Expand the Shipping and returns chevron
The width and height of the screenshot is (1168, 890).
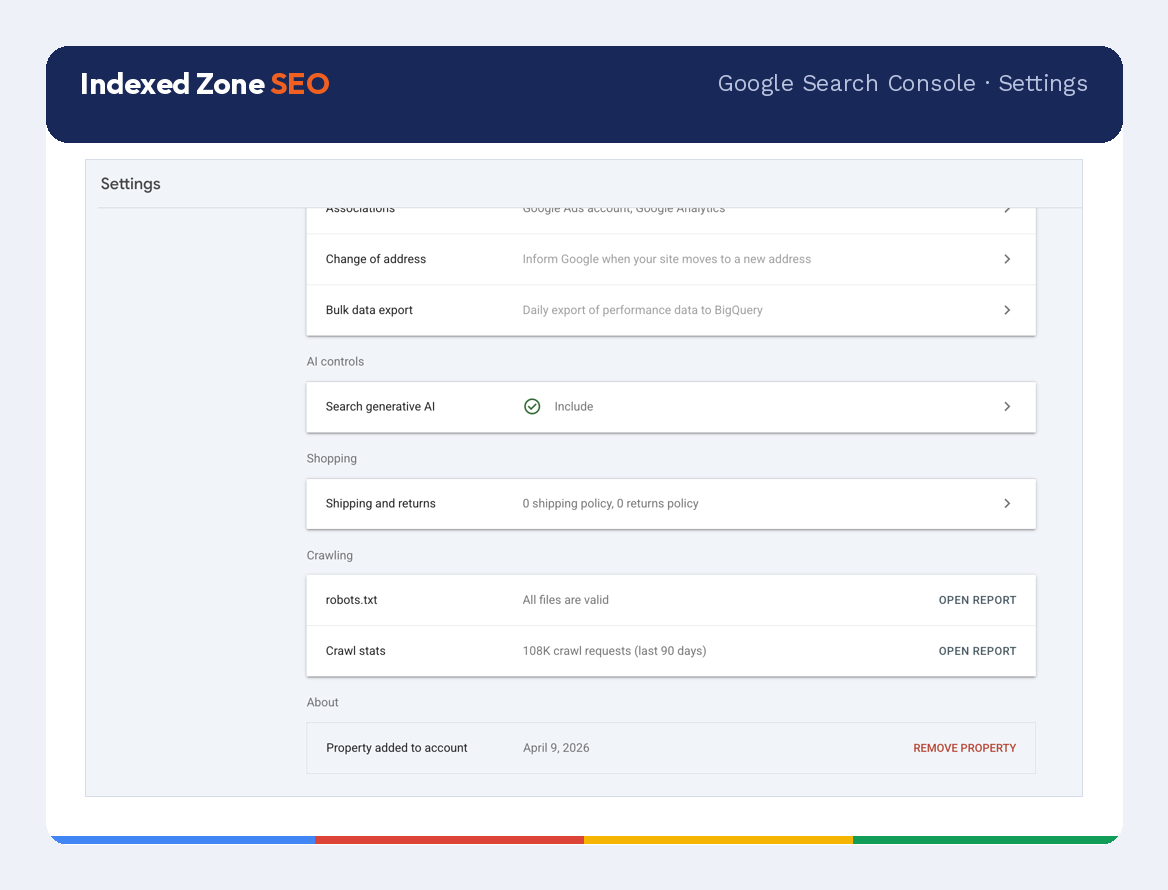point(1006,503)
